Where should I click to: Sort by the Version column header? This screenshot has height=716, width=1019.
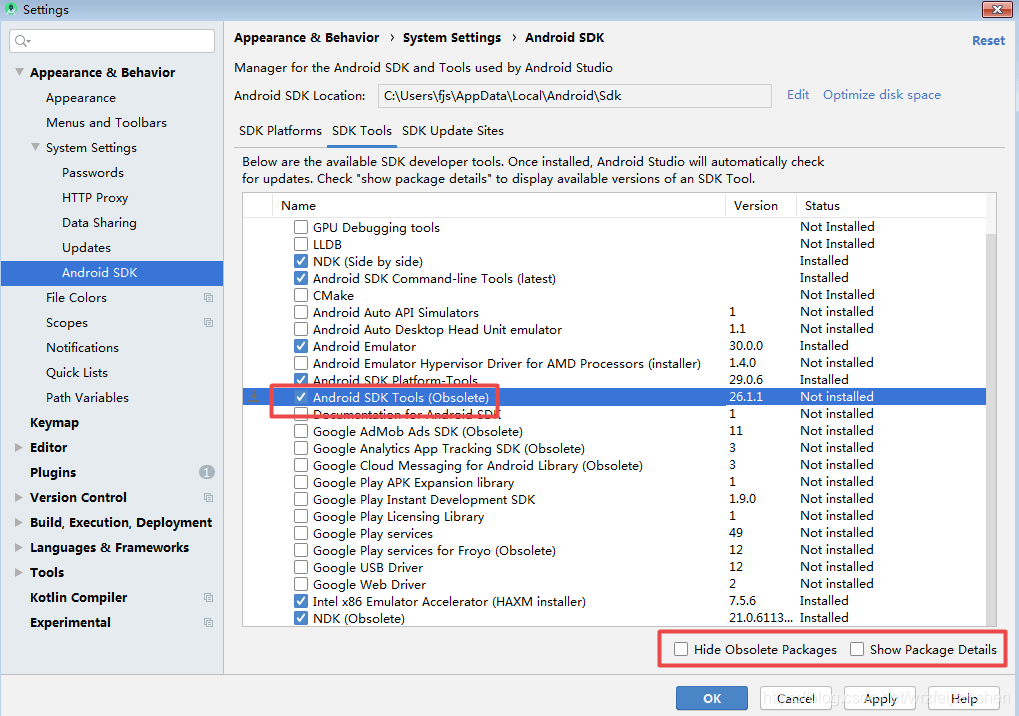click(760, 205)
